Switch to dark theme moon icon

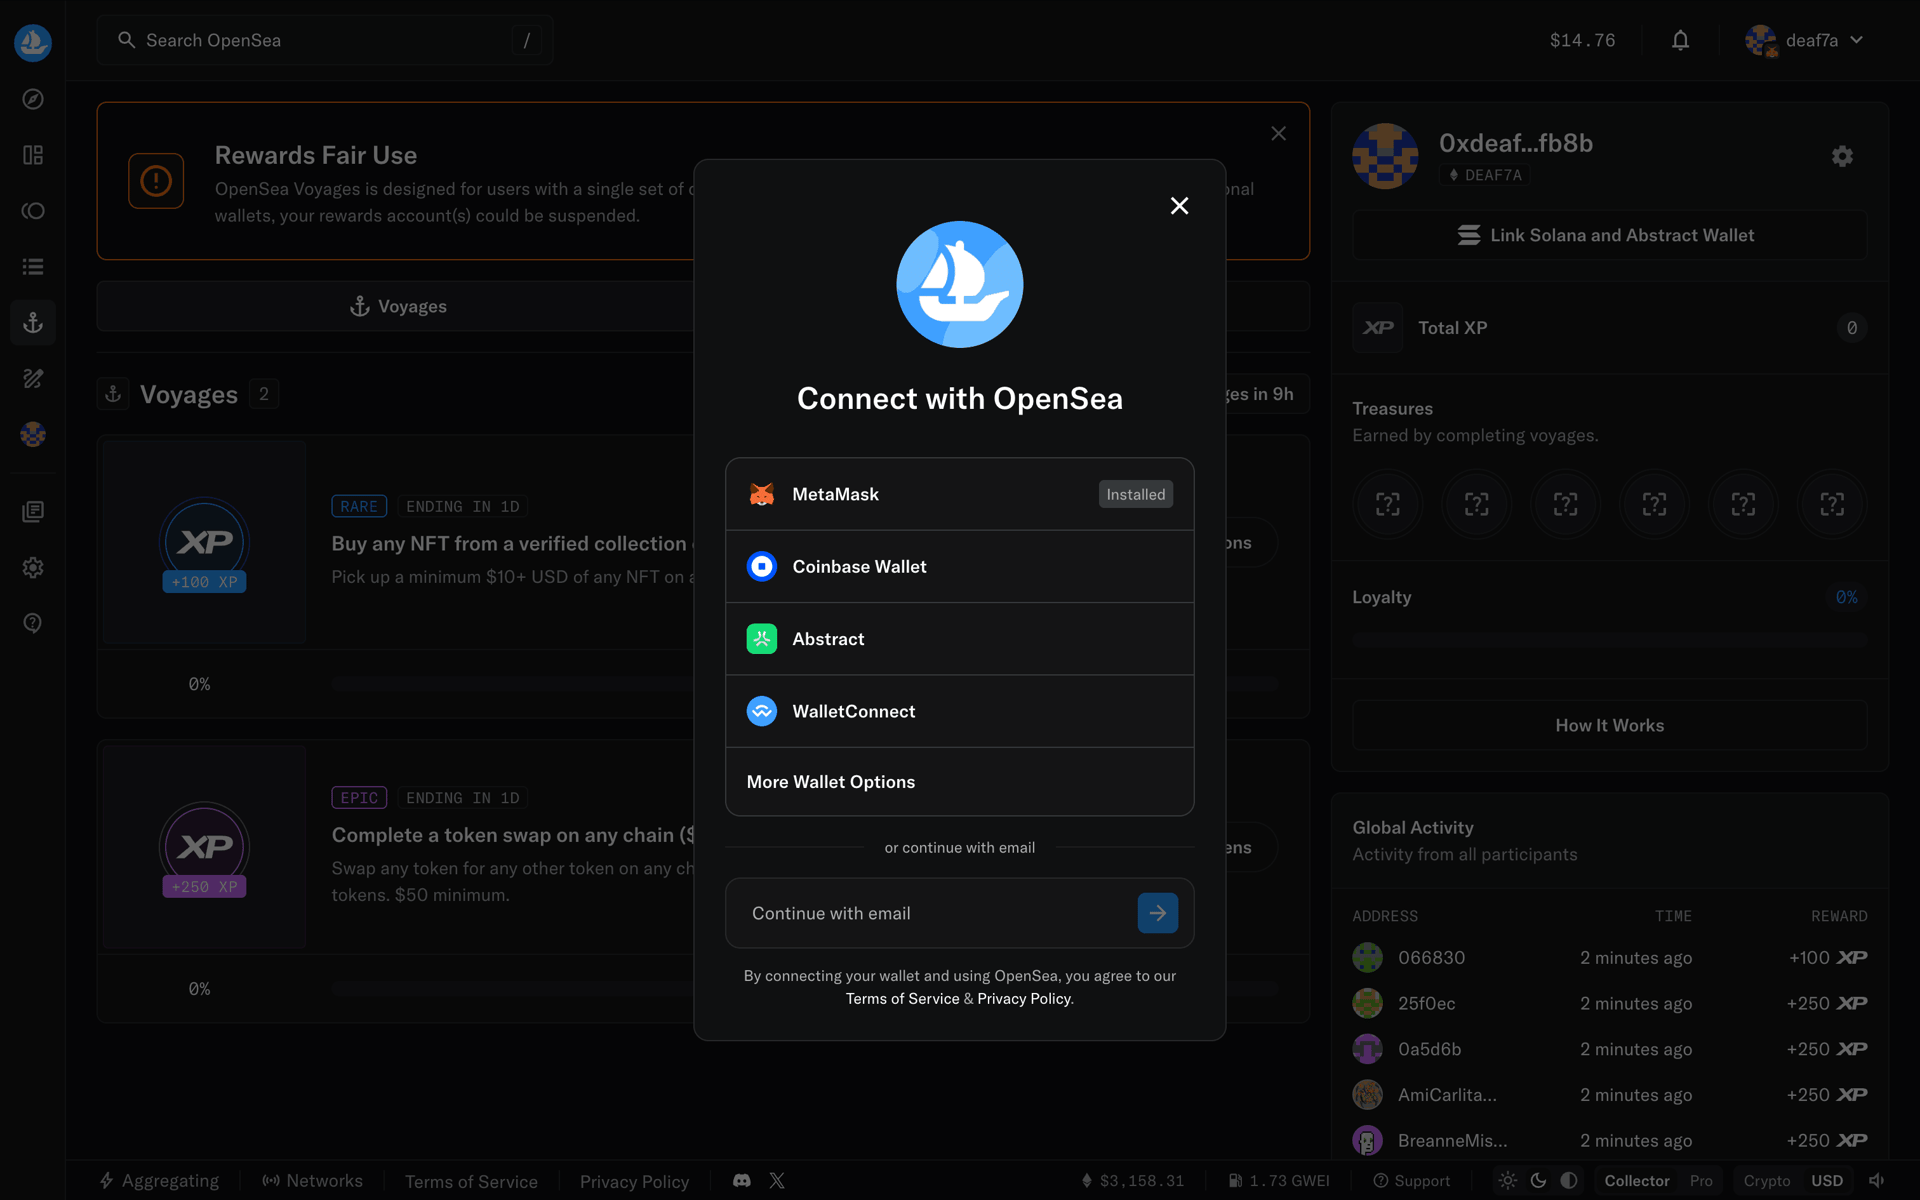pos(1538,1181)
